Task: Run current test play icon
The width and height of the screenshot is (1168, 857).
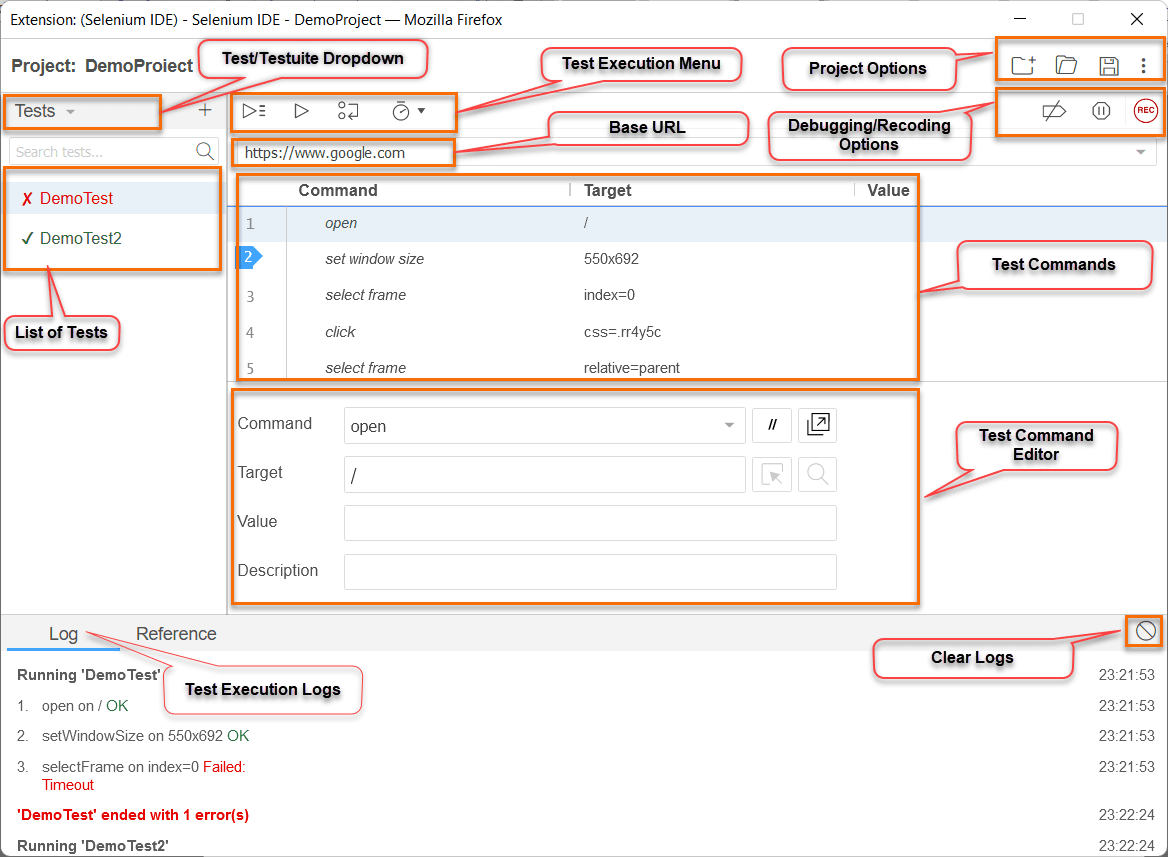Action: click(x=301, y=111)
